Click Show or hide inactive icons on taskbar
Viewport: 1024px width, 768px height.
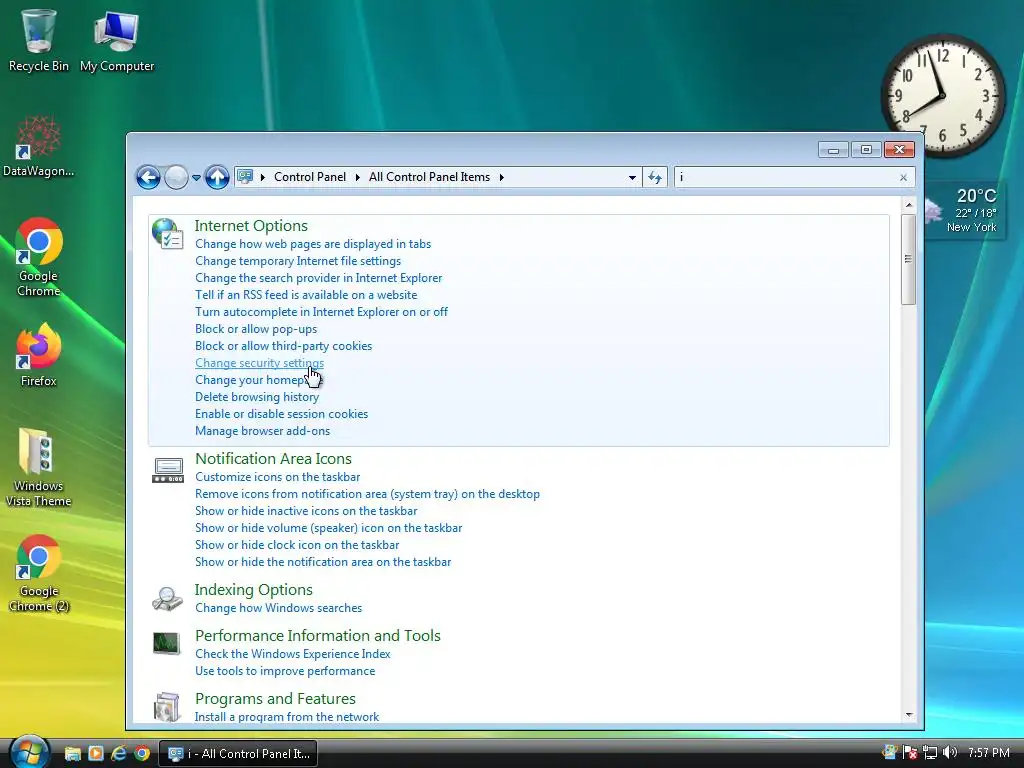306,511
